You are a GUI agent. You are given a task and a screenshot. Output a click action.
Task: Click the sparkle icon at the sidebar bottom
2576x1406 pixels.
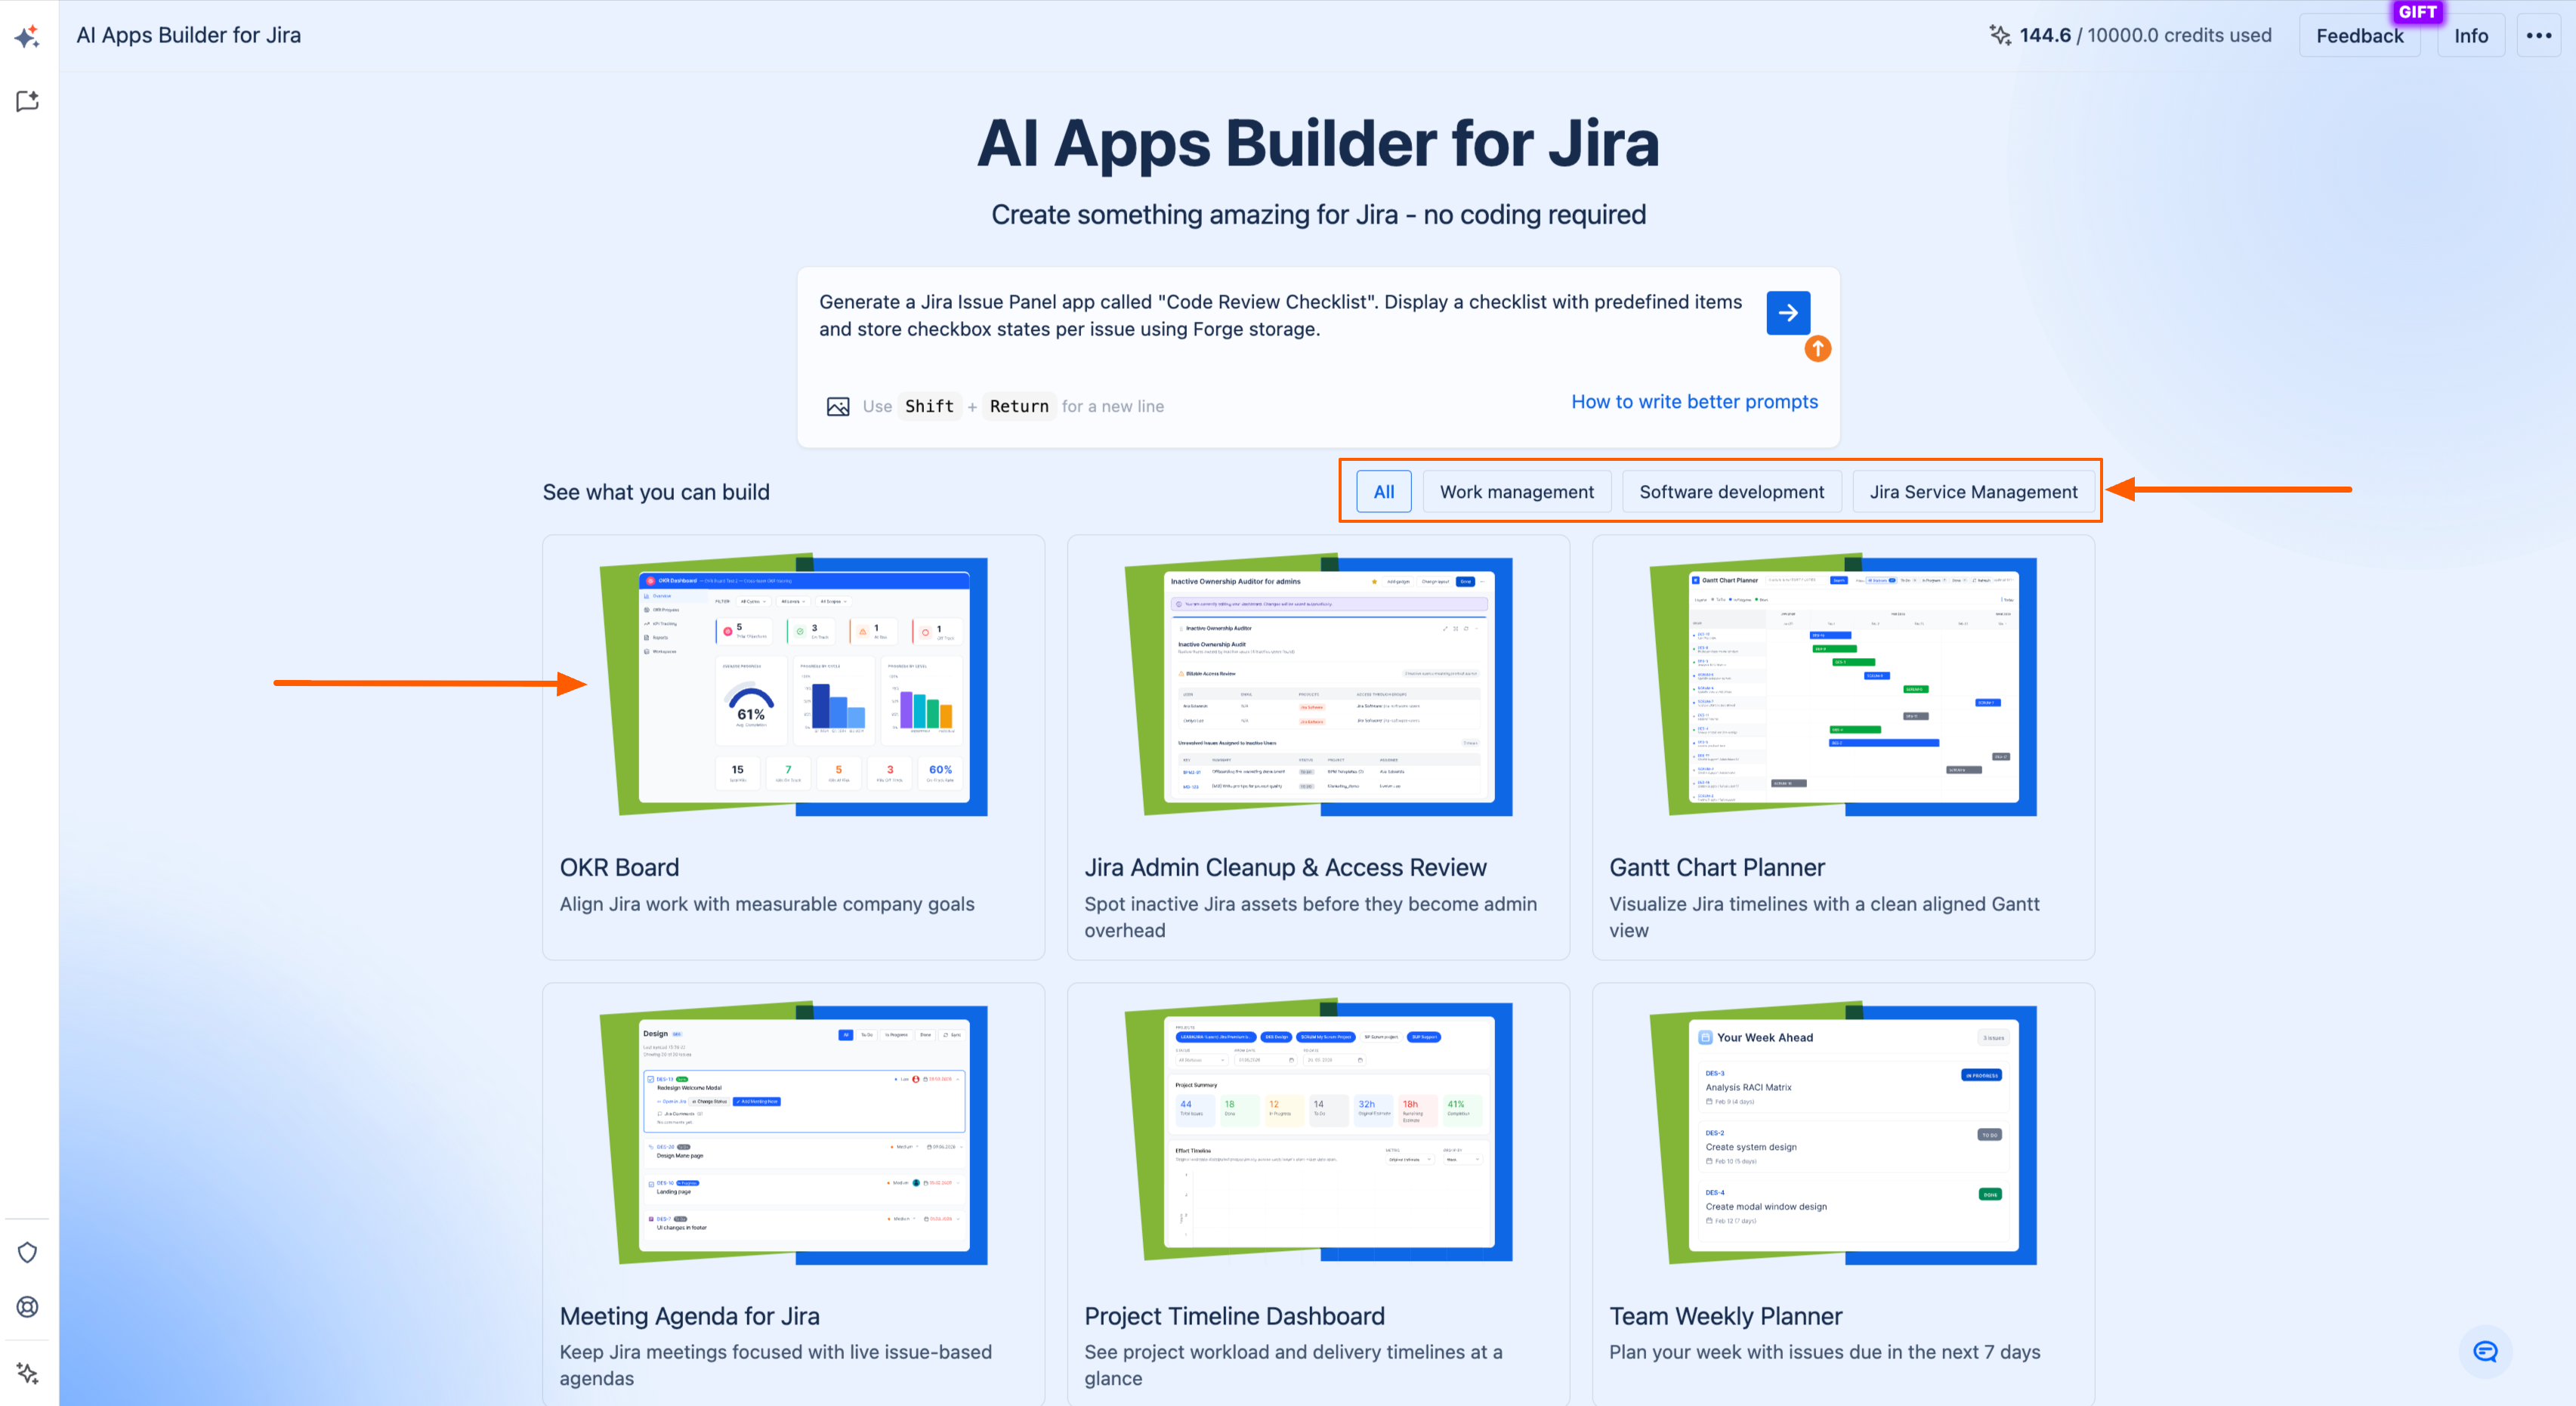(27, 1373)
